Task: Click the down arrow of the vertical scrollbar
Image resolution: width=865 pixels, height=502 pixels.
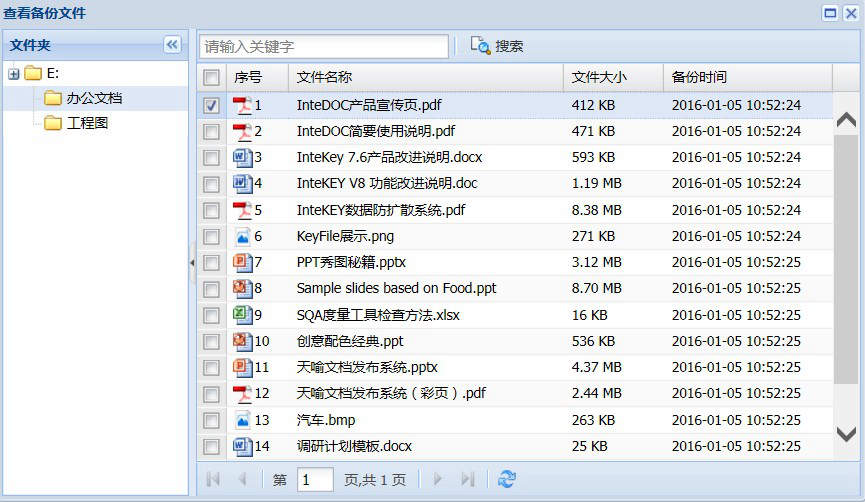Action: (846, 434)
